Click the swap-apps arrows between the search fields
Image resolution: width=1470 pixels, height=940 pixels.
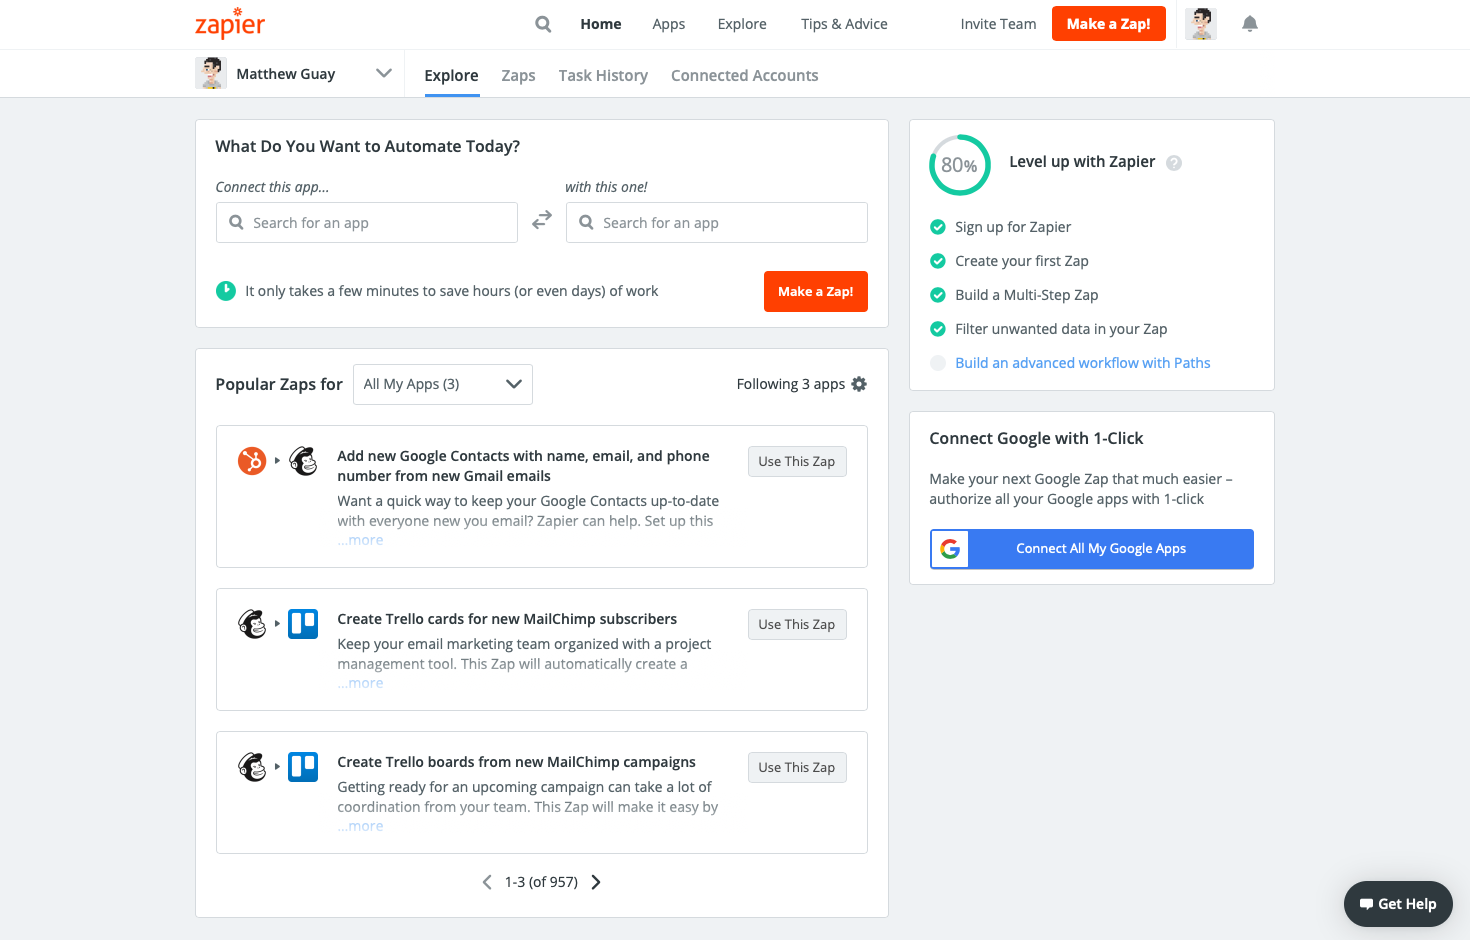point(541,220)
